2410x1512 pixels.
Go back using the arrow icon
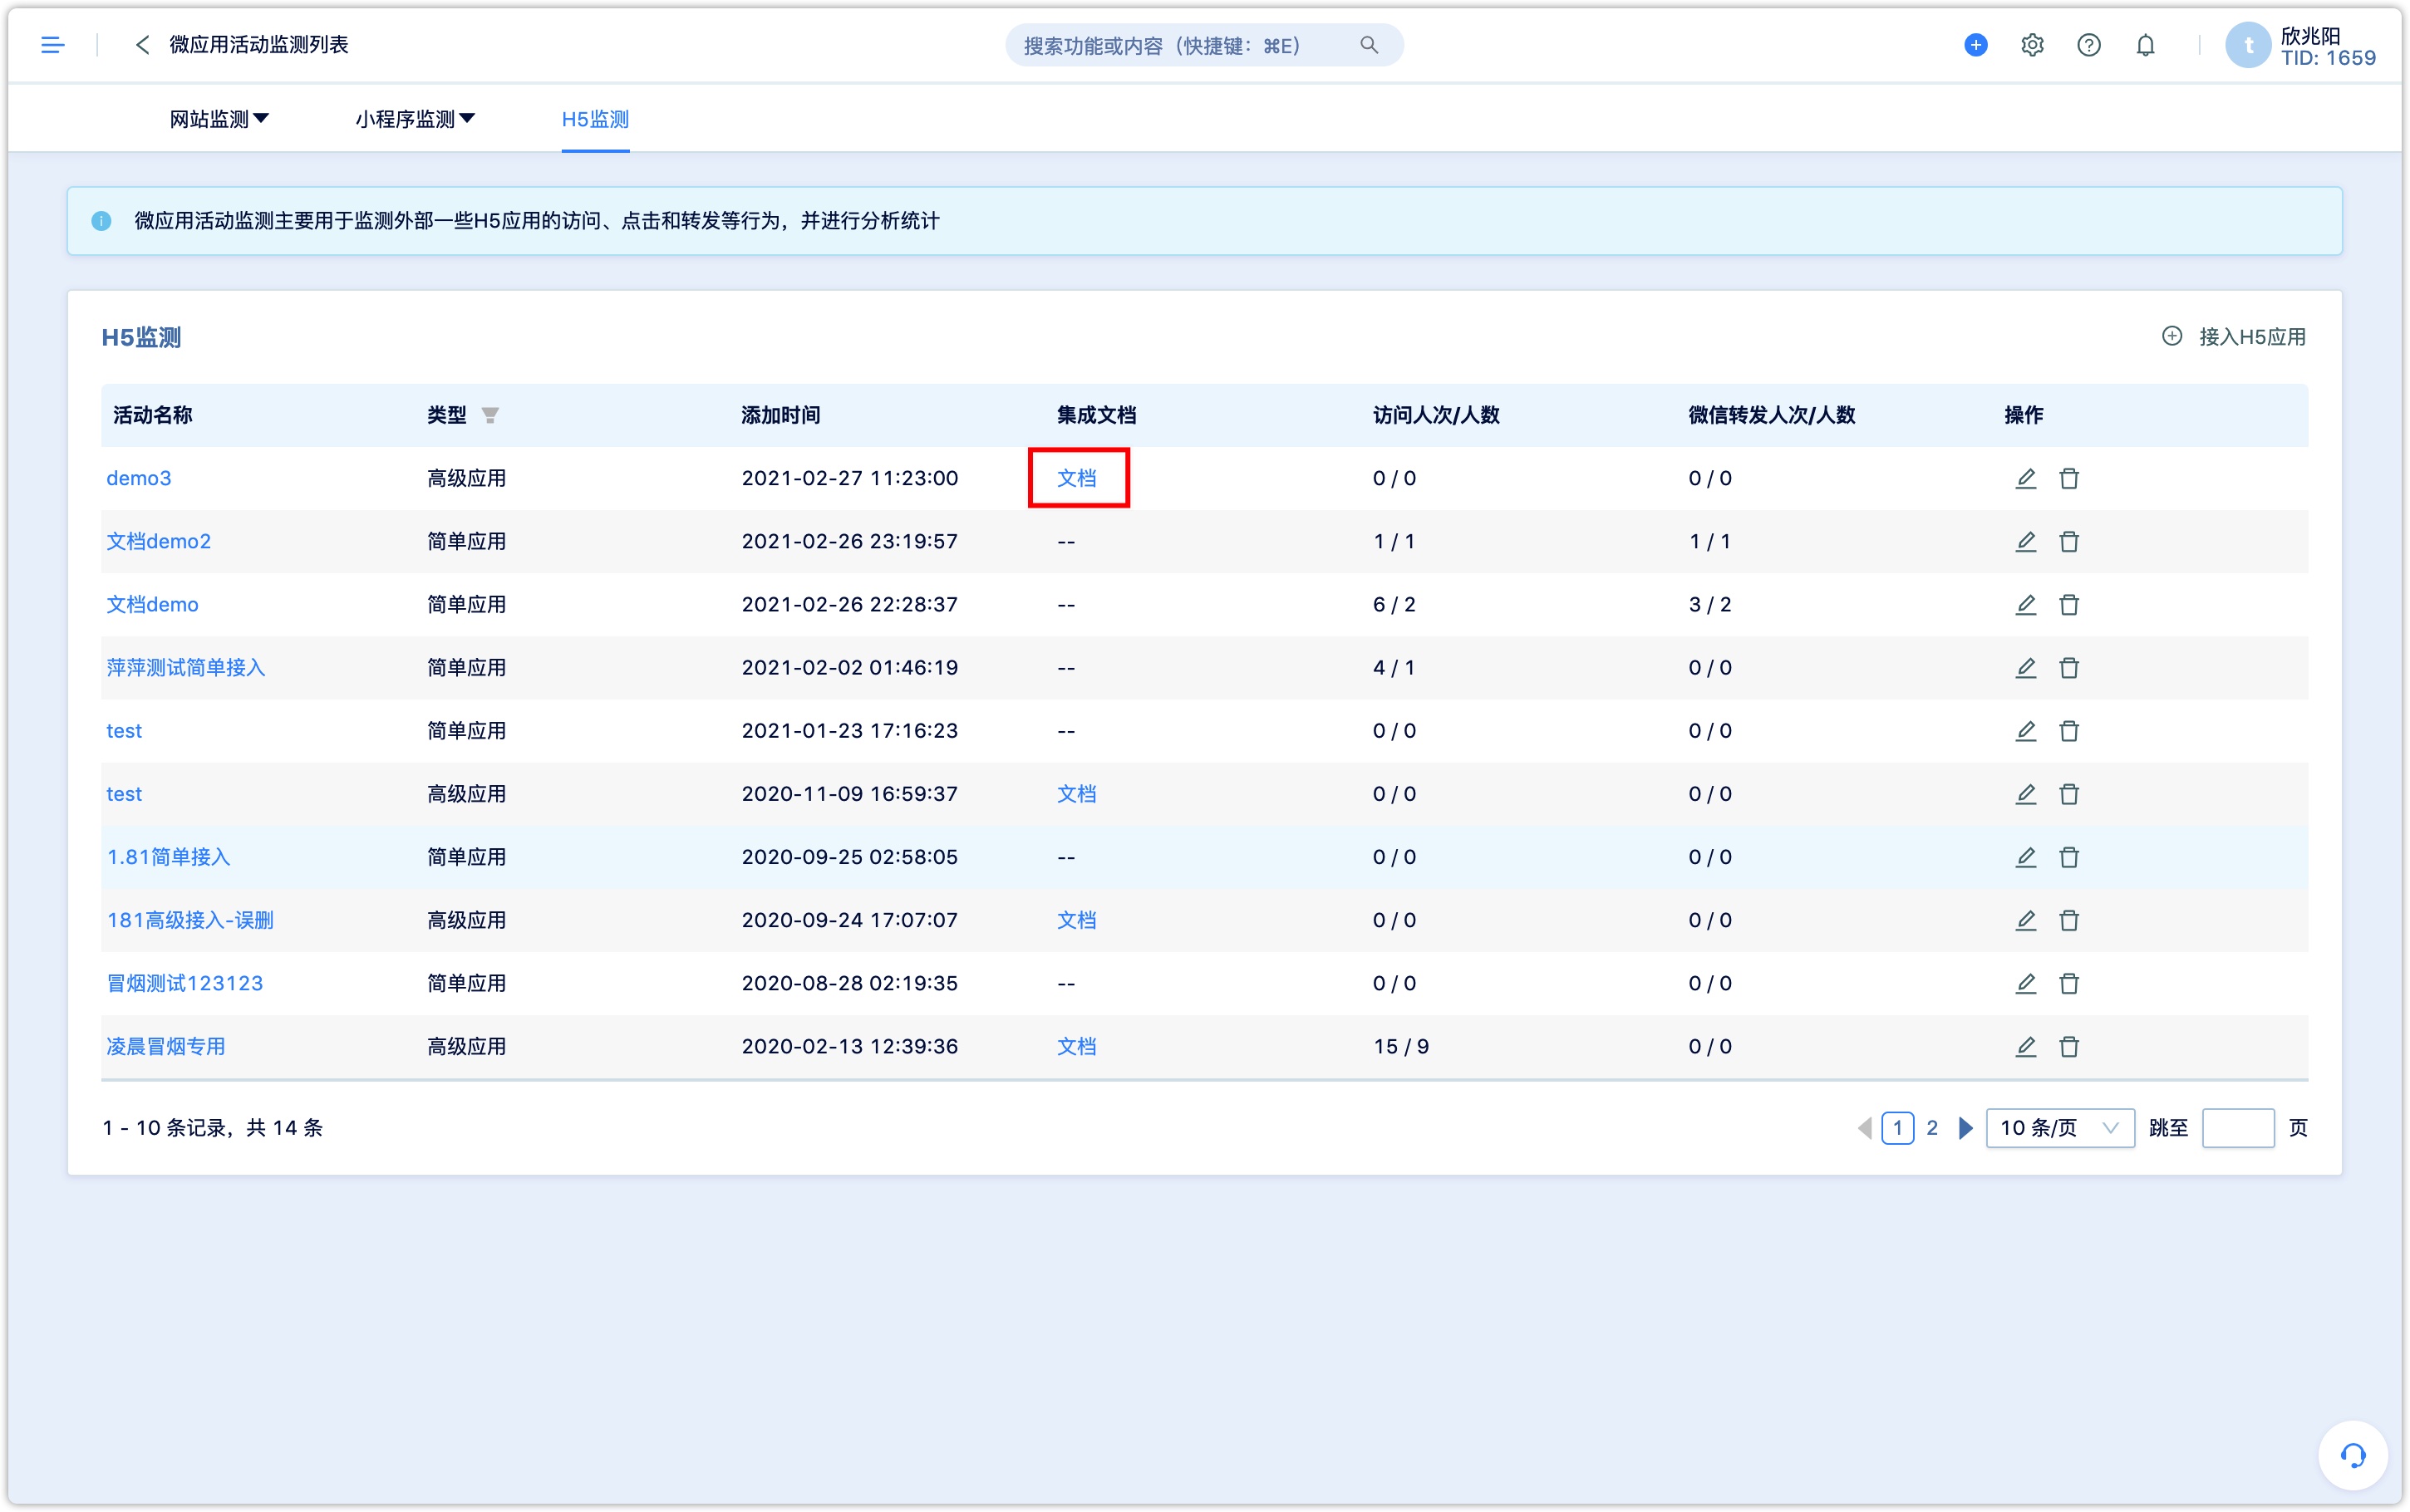pos(142,45)
